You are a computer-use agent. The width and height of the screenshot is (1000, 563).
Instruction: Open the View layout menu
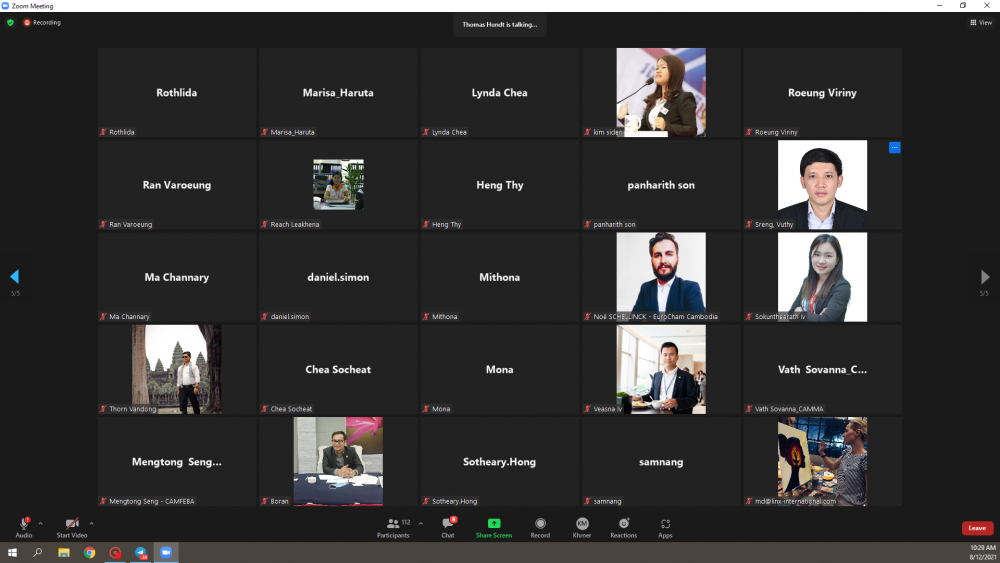pos(980,22)
